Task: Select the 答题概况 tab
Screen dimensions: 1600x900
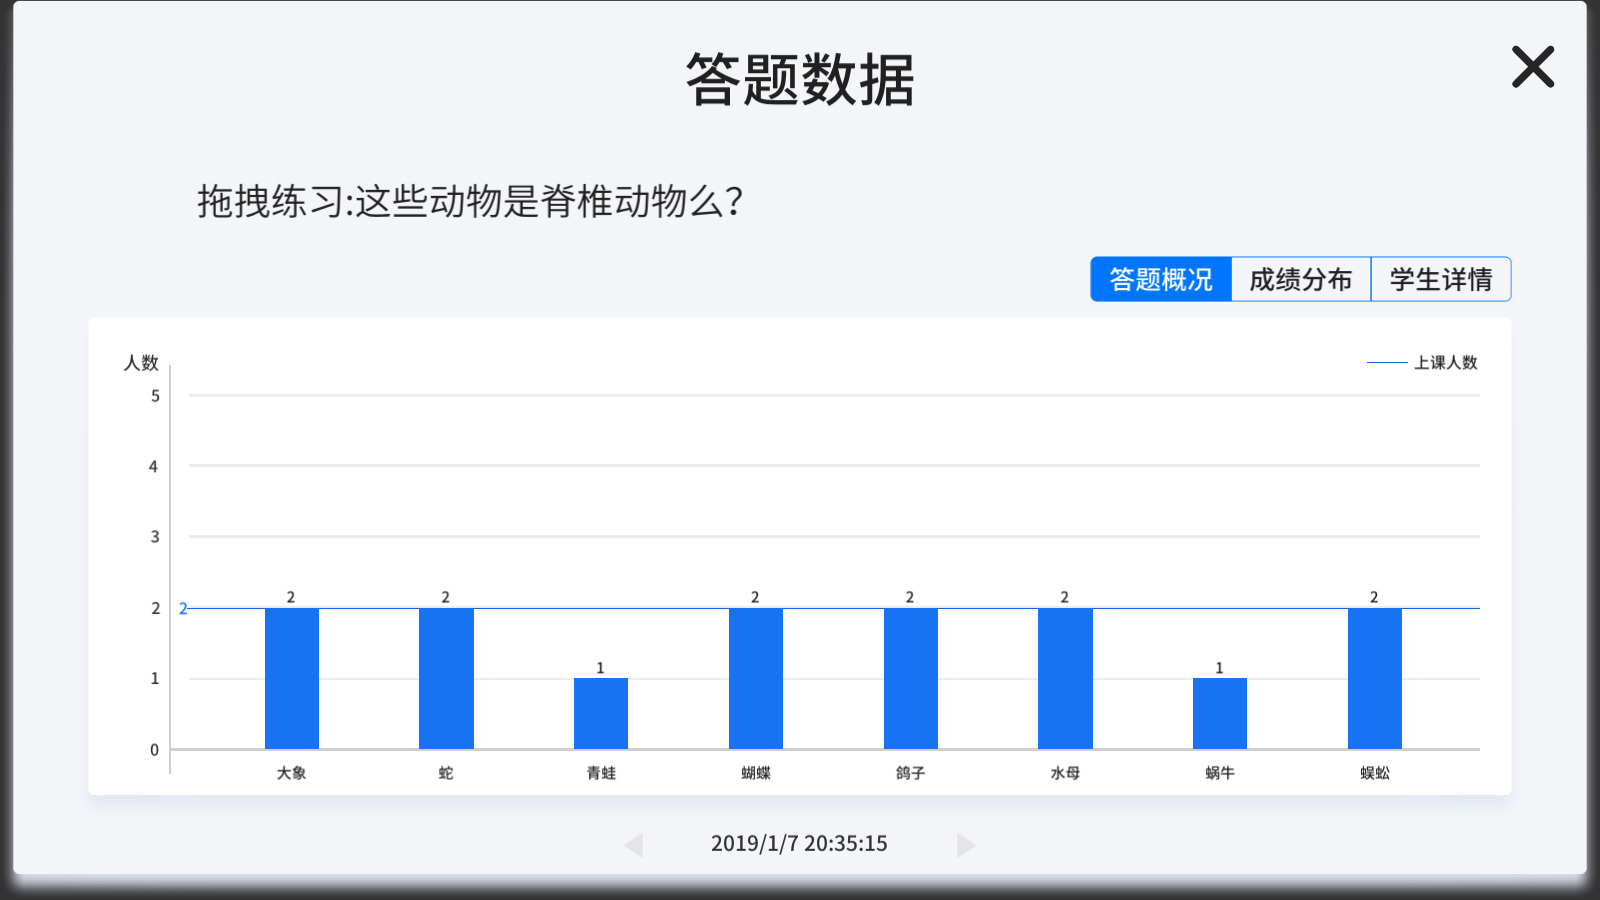Action: (x=1160, y=279)
